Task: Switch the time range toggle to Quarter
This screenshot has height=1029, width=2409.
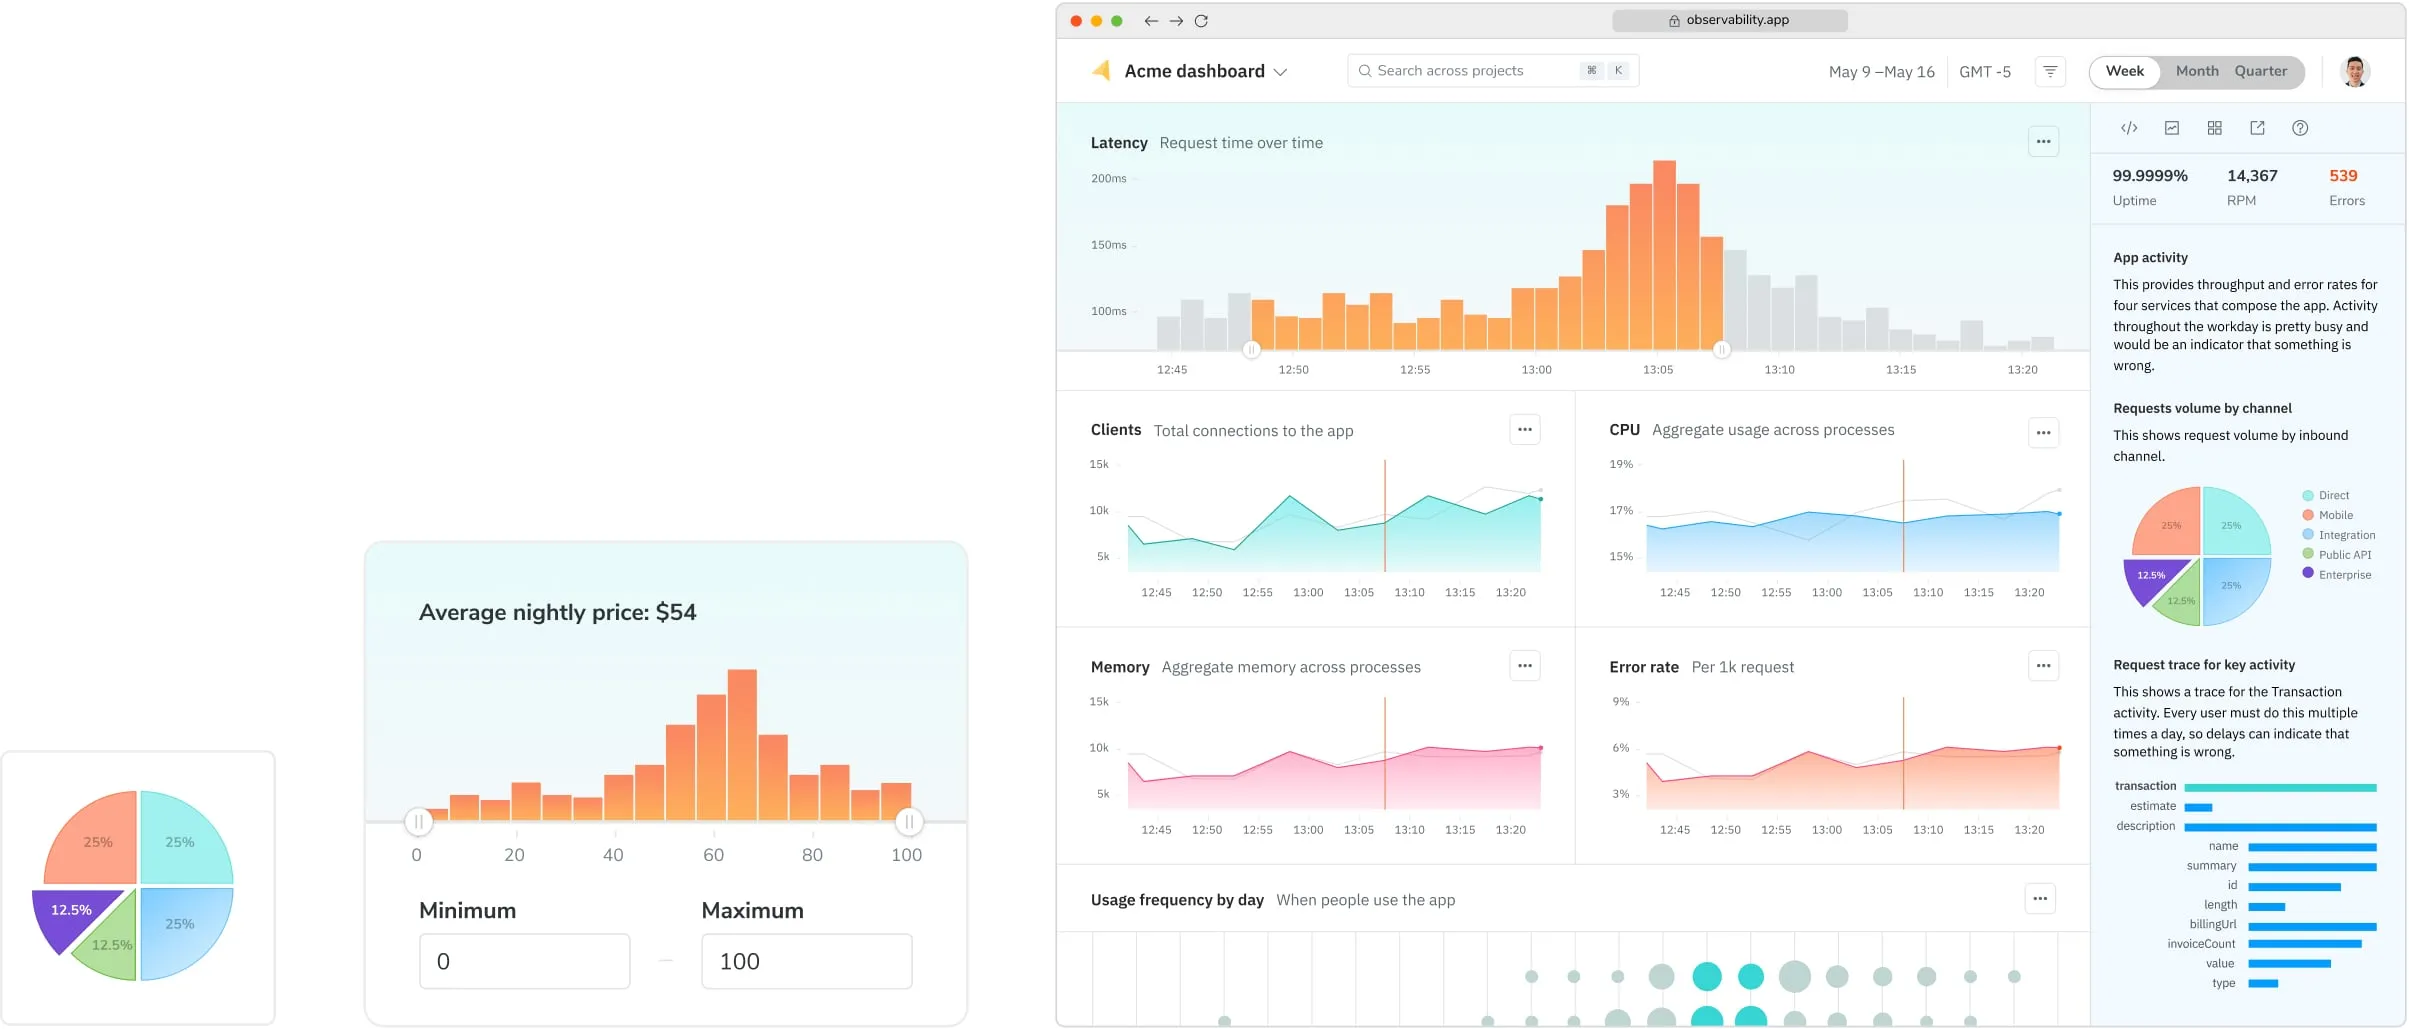Action: click(x=2261, y=71)
